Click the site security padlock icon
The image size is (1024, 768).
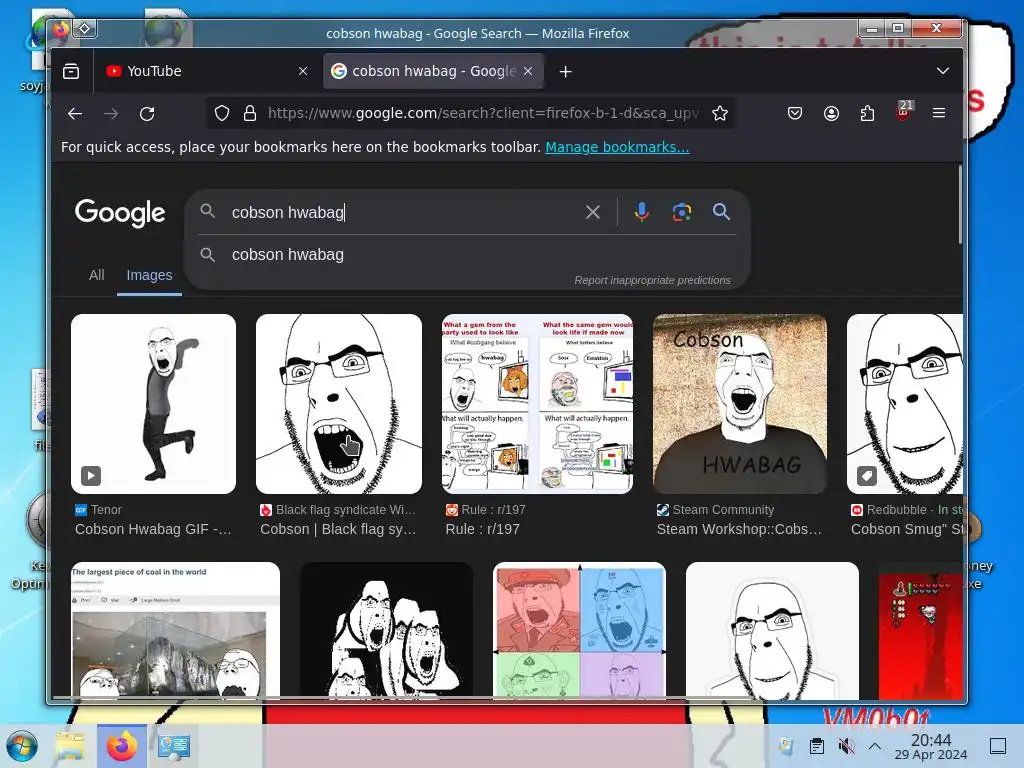(x=250, y=114)
